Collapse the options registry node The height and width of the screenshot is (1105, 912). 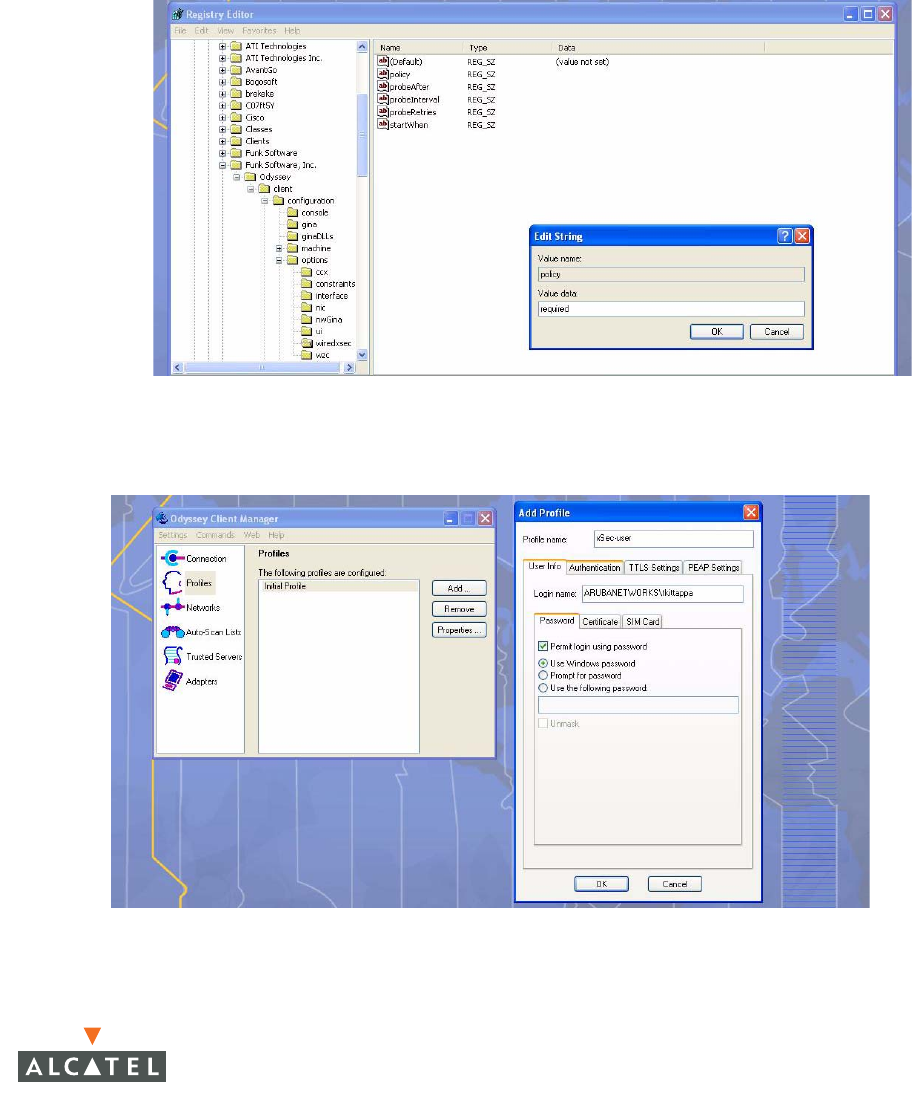click(279, 261)
